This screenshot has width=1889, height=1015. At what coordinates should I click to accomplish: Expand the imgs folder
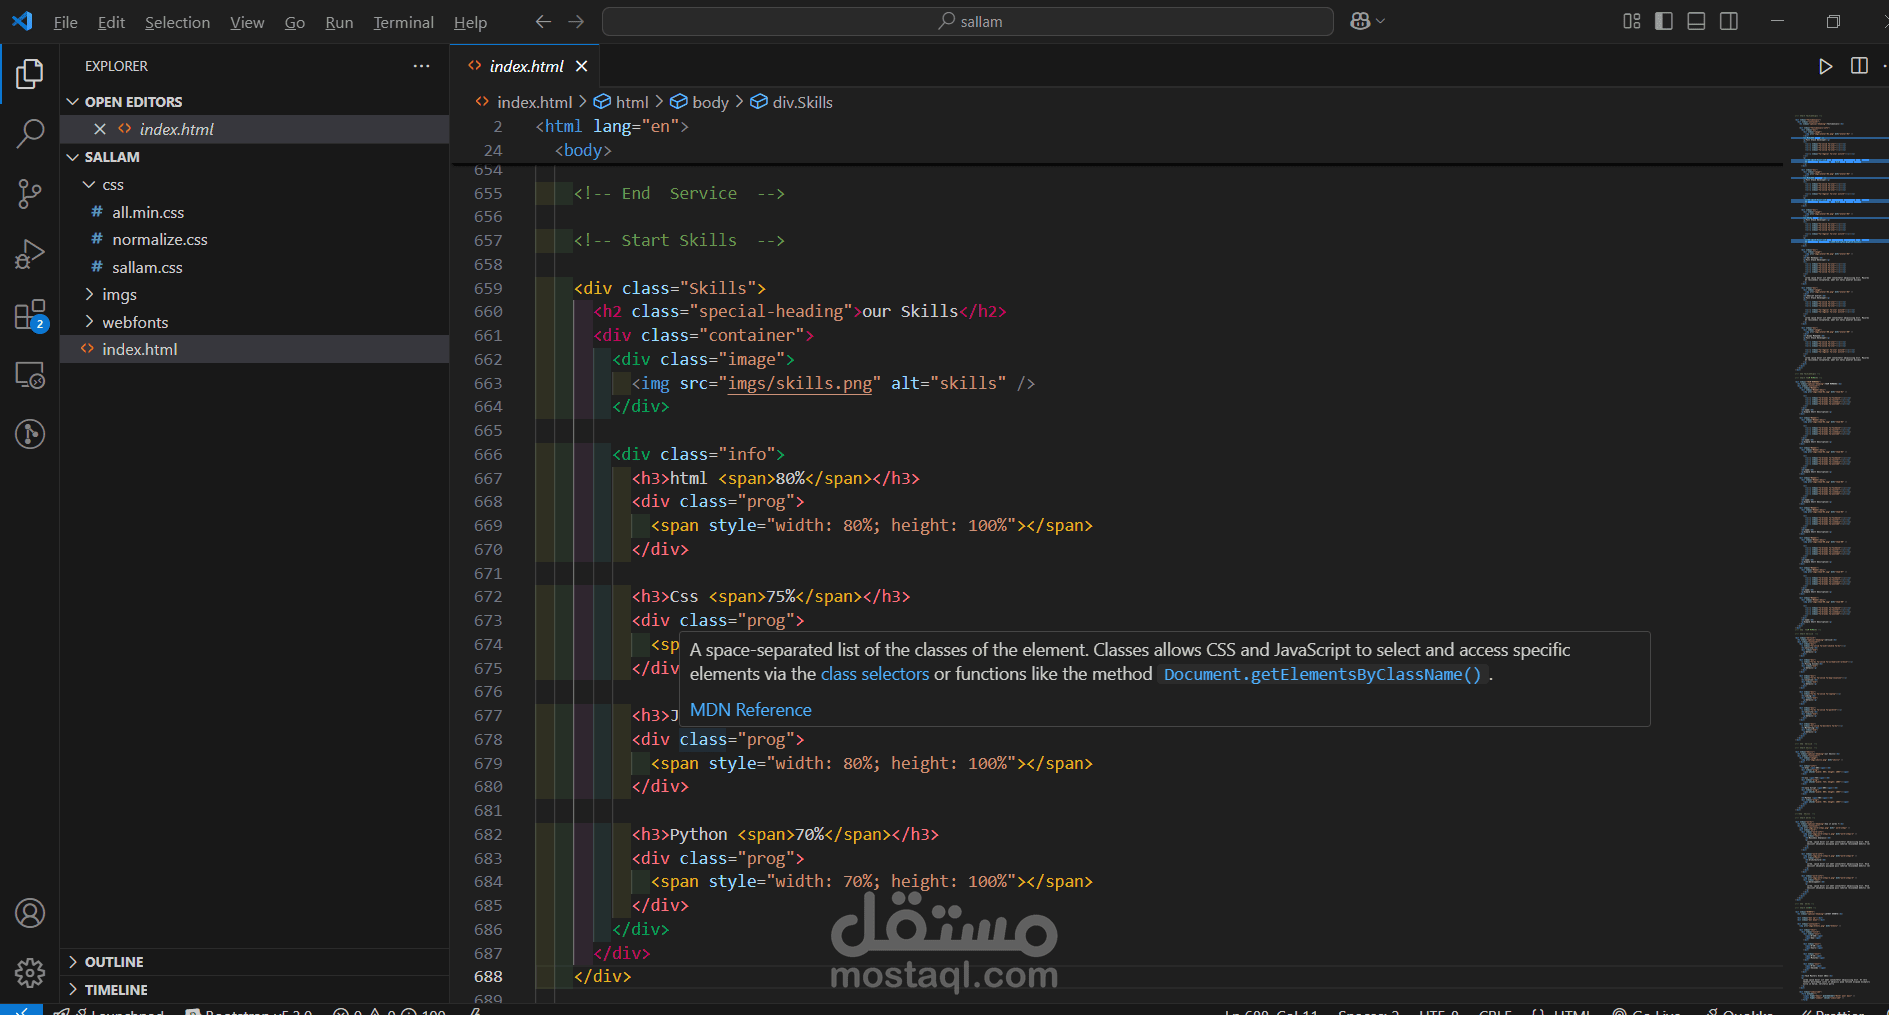(x=89, y=294)
